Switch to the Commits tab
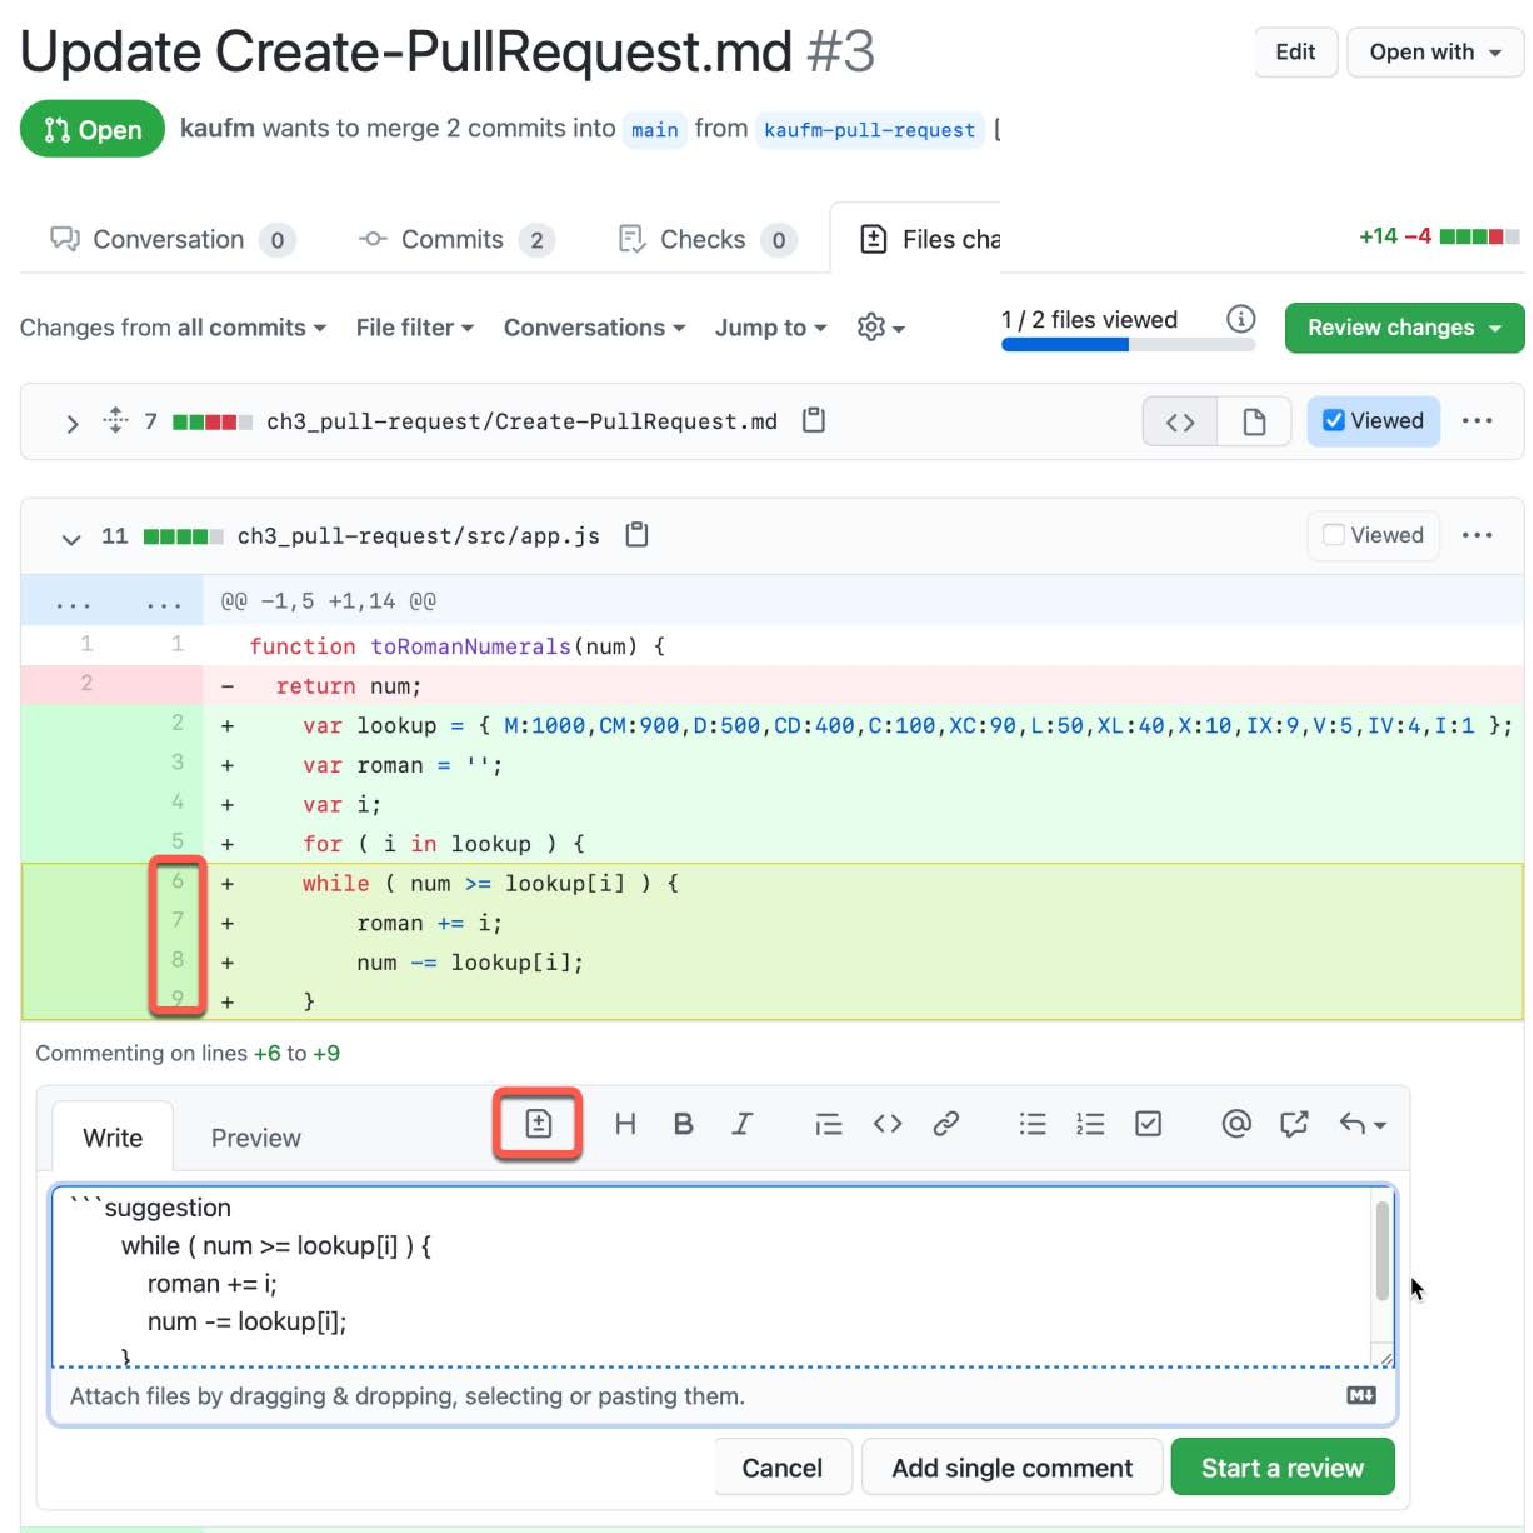Screen dimensions: 1533x1533 (456, 240)
